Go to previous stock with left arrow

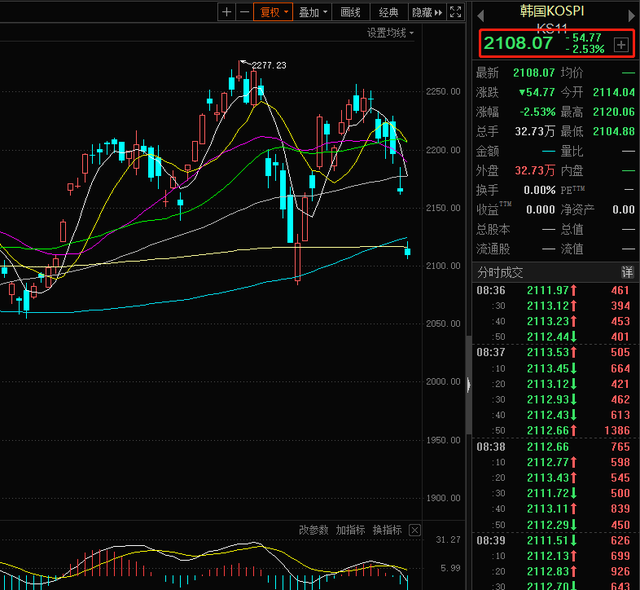[x=480, y=14]
